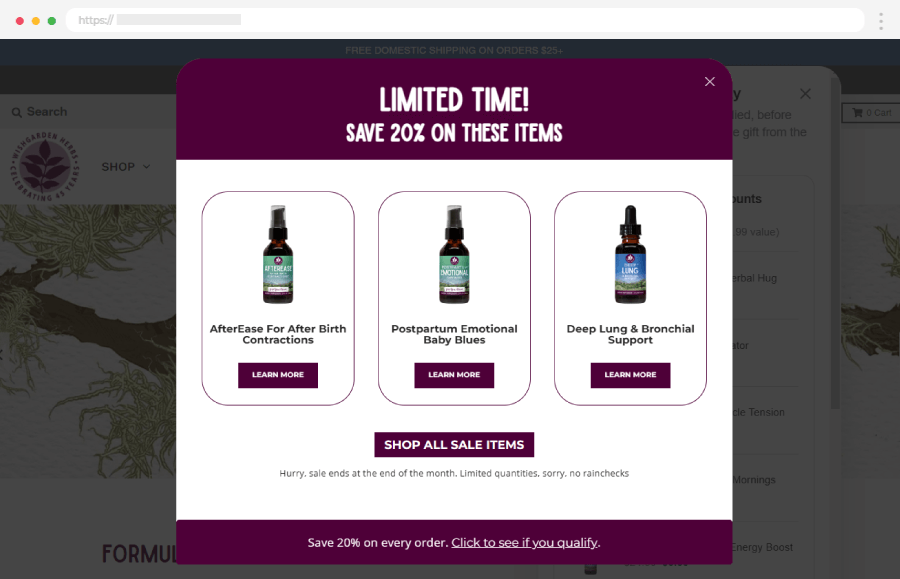Click Shop All Sale Items button
Image resolution: width=900 pixels, height=579 pixels.
coord(454,445)
